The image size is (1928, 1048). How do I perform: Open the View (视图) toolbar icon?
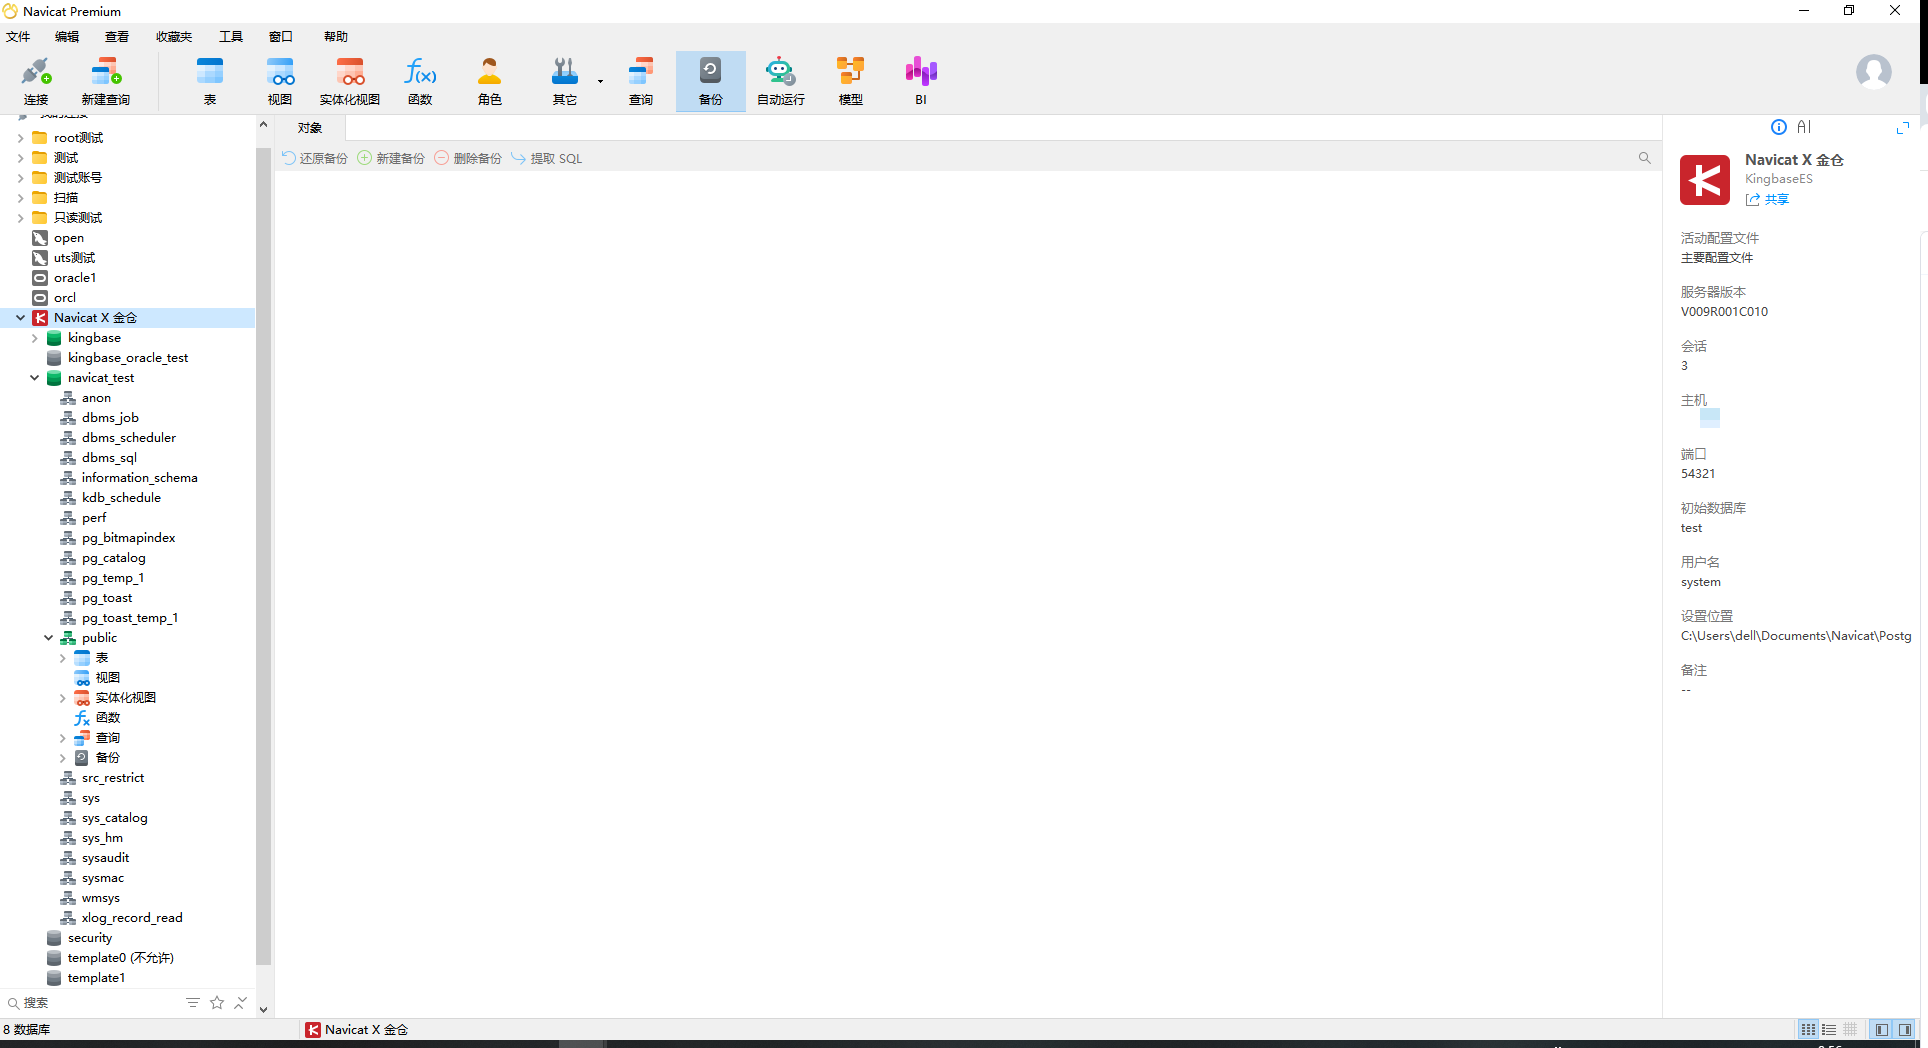(280, 81)
